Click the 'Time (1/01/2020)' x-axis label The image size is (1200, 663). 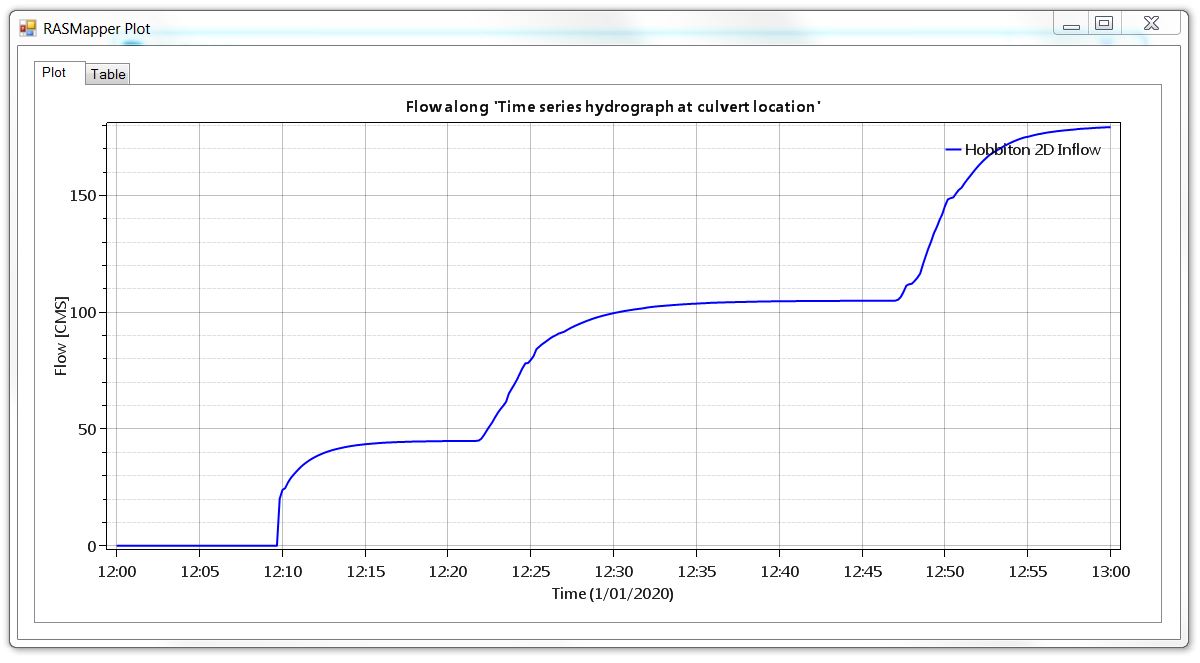[x=613, y=594]
